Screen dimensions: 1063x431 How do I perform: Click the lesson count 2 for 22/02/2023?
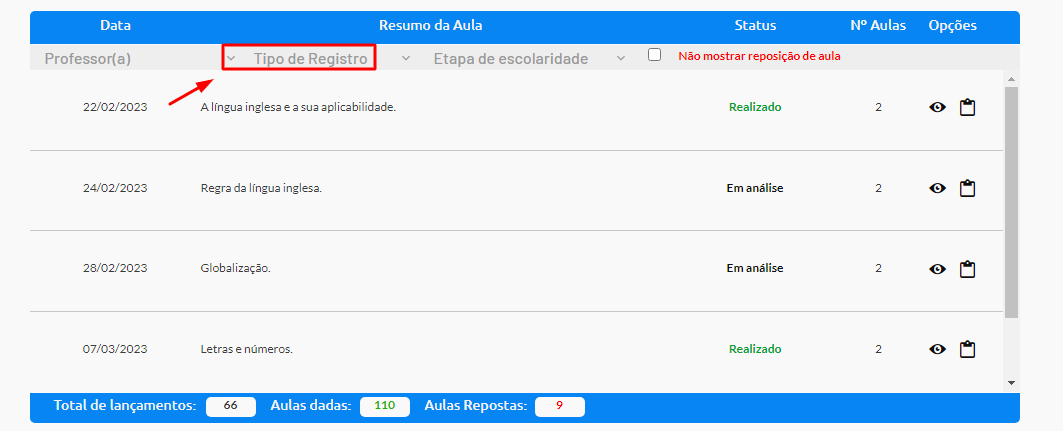pos(878,107)
